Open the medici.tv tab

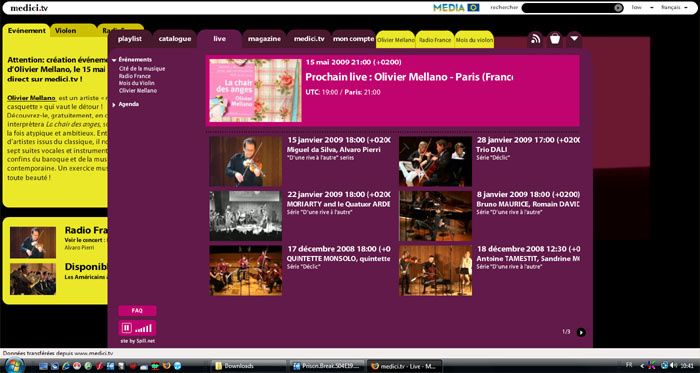(x=308, y=39)
